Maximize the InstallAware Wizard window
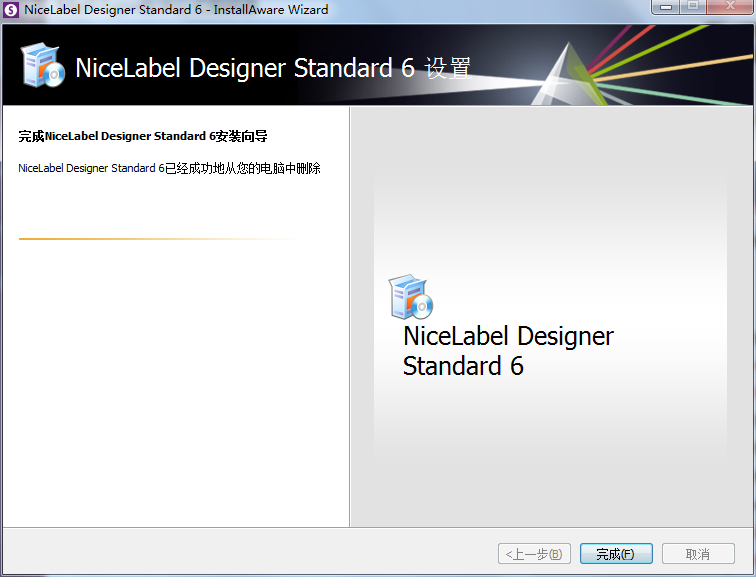This screenshot has height=577, width=756. 693,6
